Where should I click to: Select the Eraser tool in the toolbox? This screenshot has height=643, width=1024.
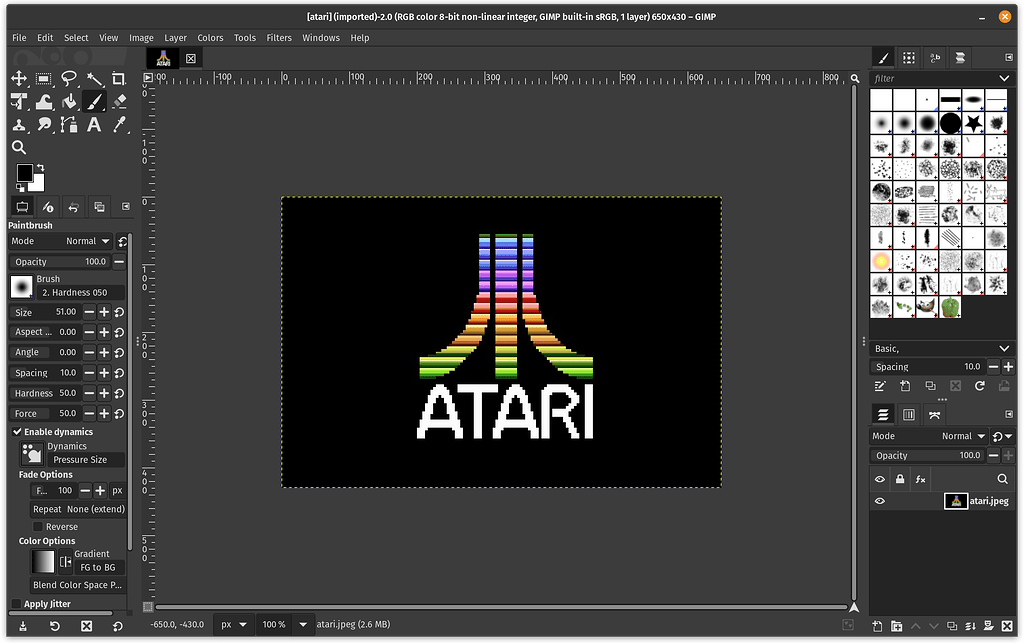pos(119,102)
